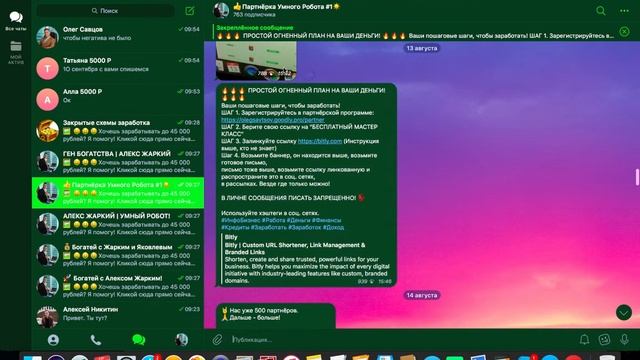This screenshot has width=640, height=360.
Task: Click the channel avatar in the header
Action: (221, 10)
